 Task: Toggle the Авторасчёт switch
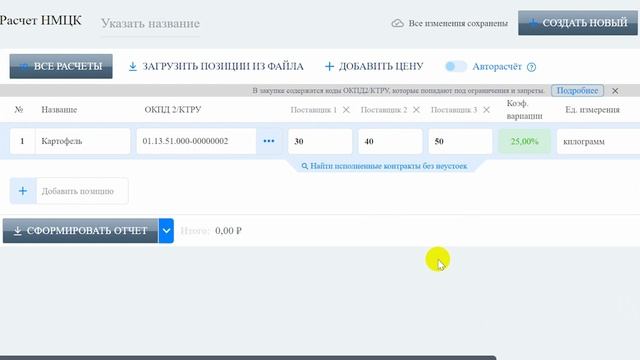pos(456,67)
